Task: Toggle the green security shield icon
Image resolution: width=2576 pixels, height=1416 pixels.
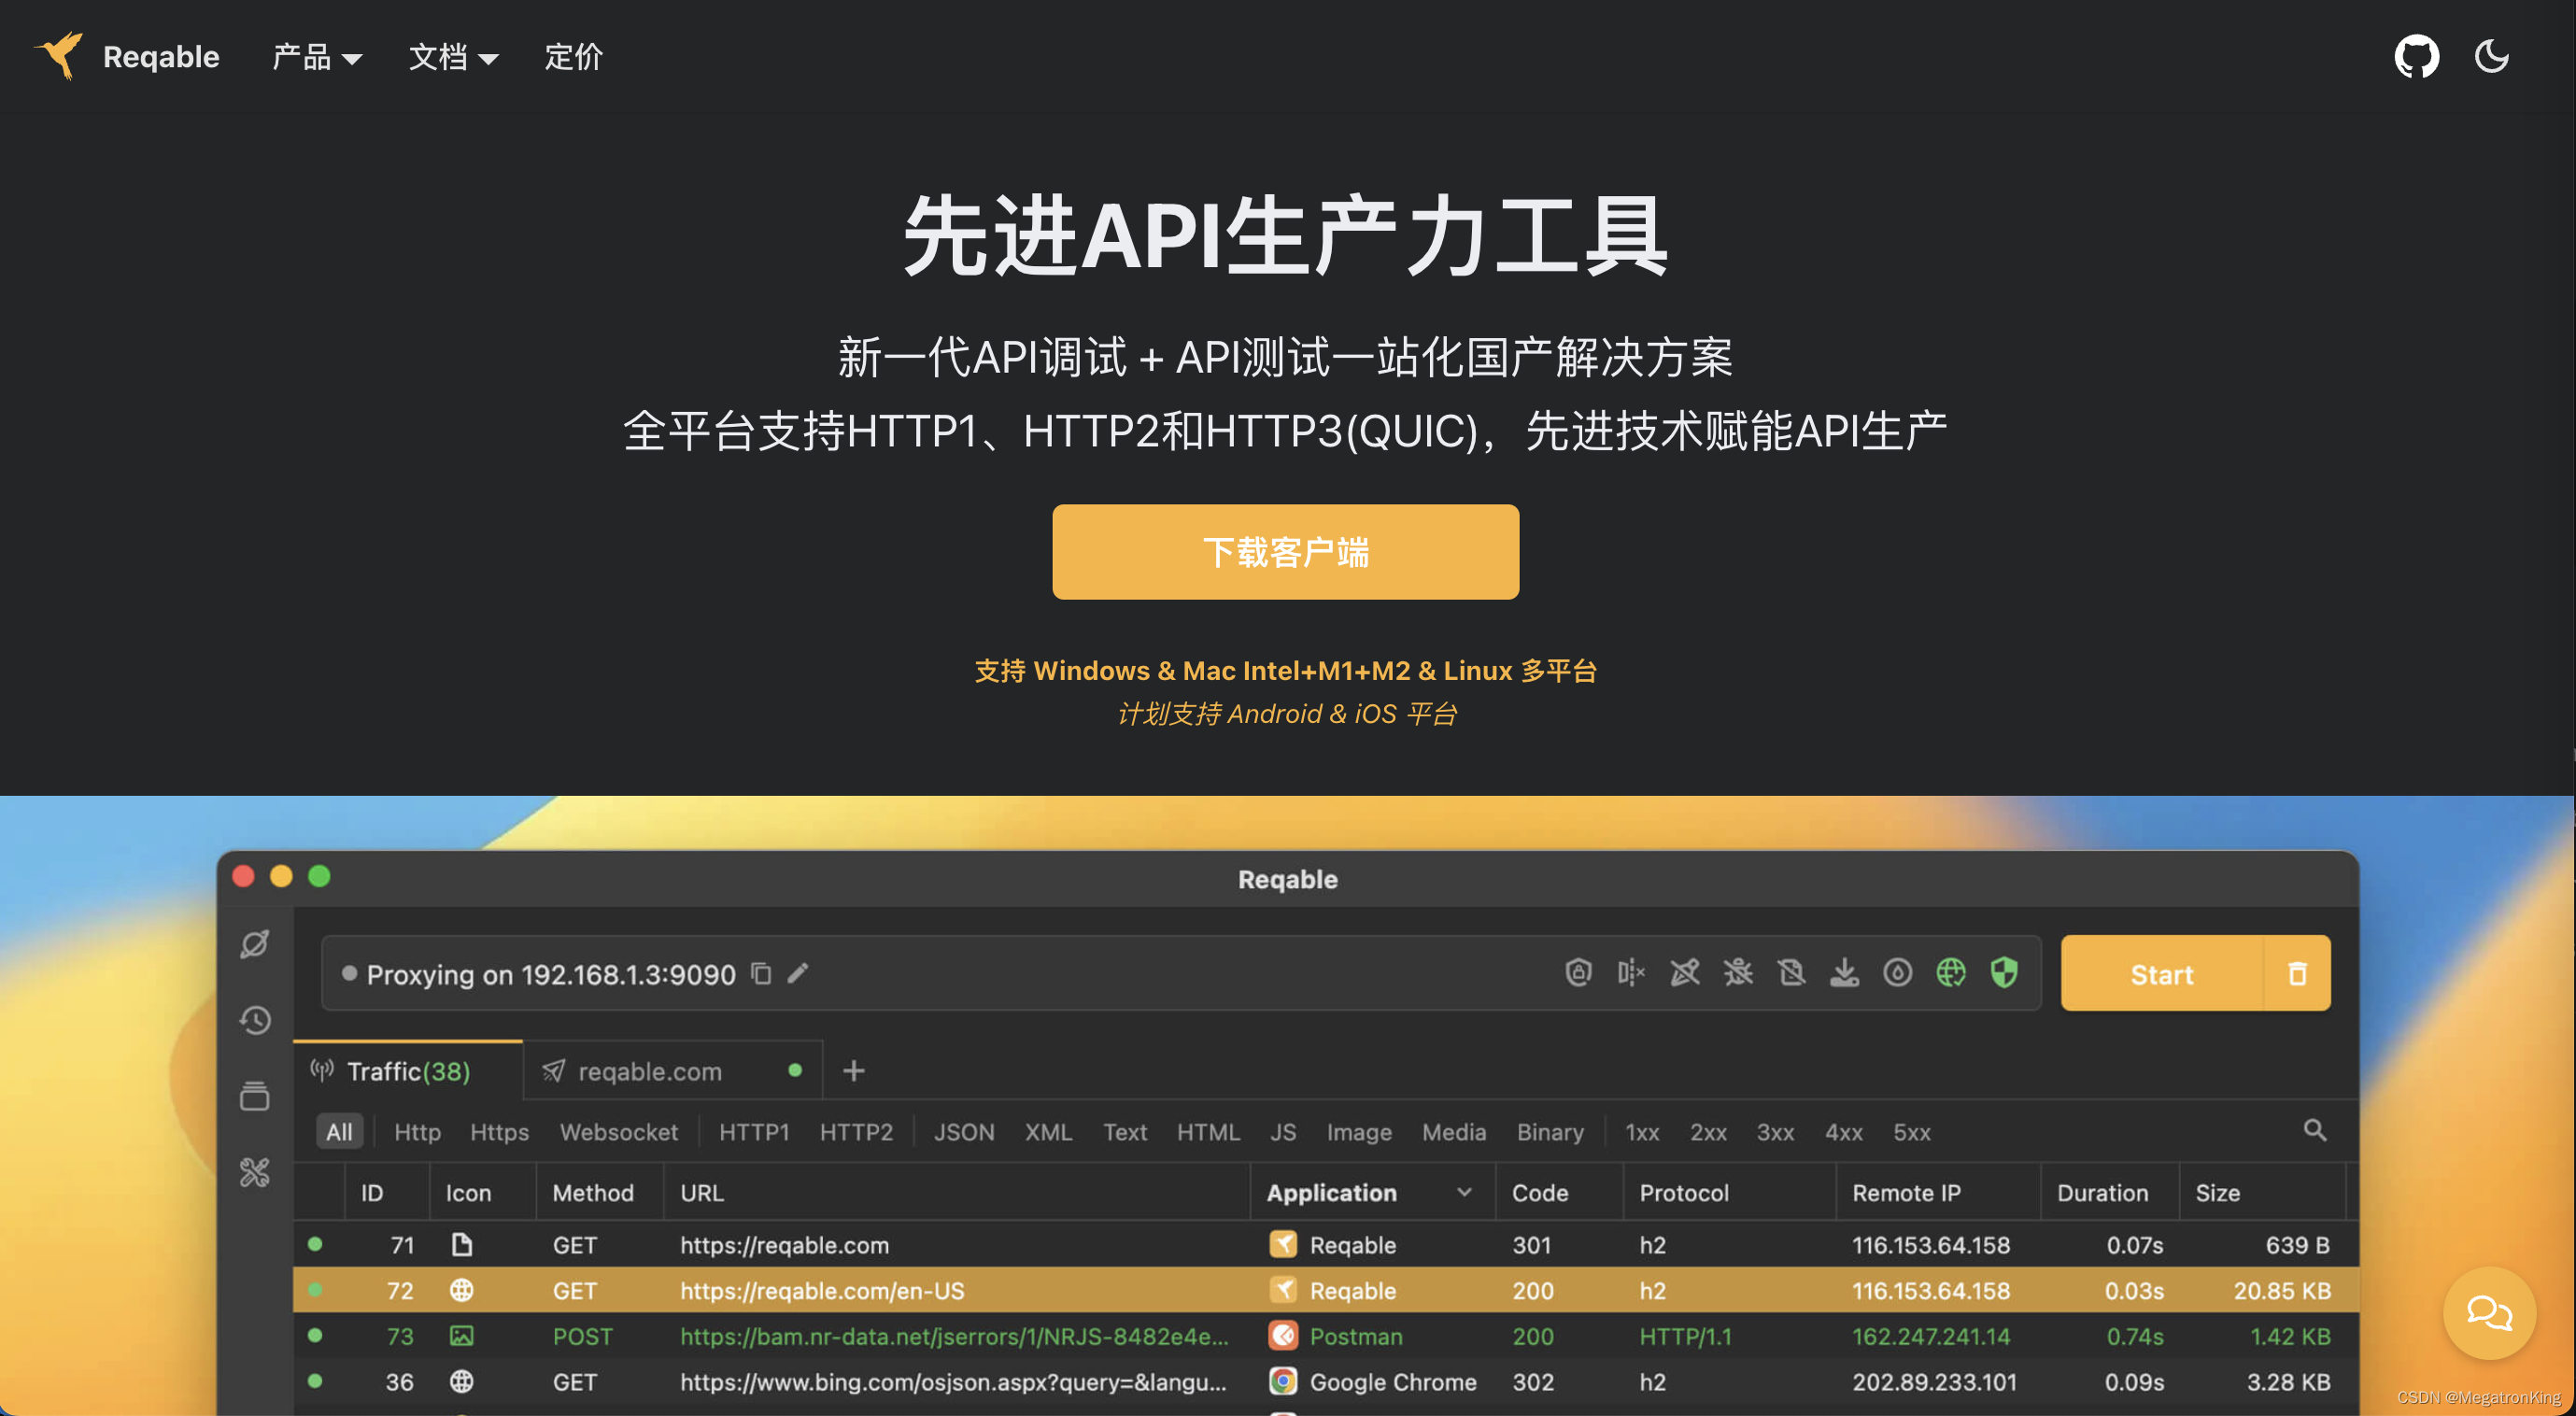Action: coord(2004,972)
